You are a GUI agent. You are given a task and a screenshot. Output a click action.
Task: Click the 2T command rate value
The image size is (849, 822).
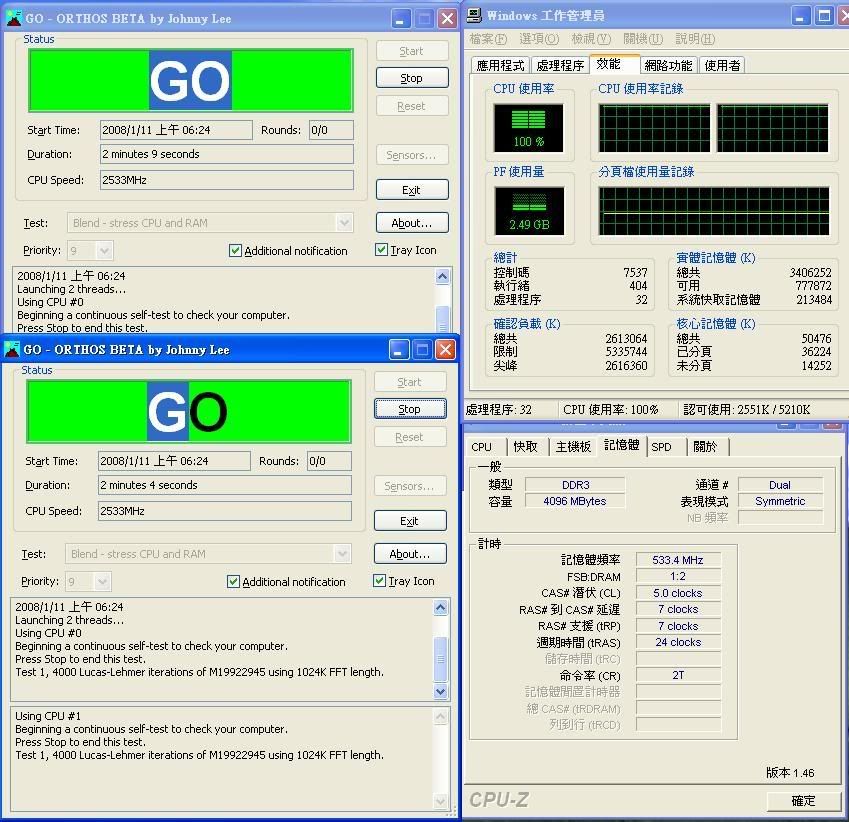pos(678,675)
